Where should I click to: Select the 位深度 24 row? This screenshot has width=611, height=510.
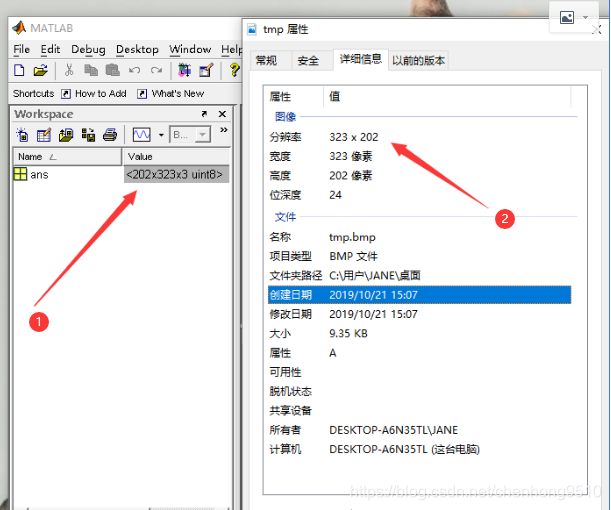[x=420, y=195]
